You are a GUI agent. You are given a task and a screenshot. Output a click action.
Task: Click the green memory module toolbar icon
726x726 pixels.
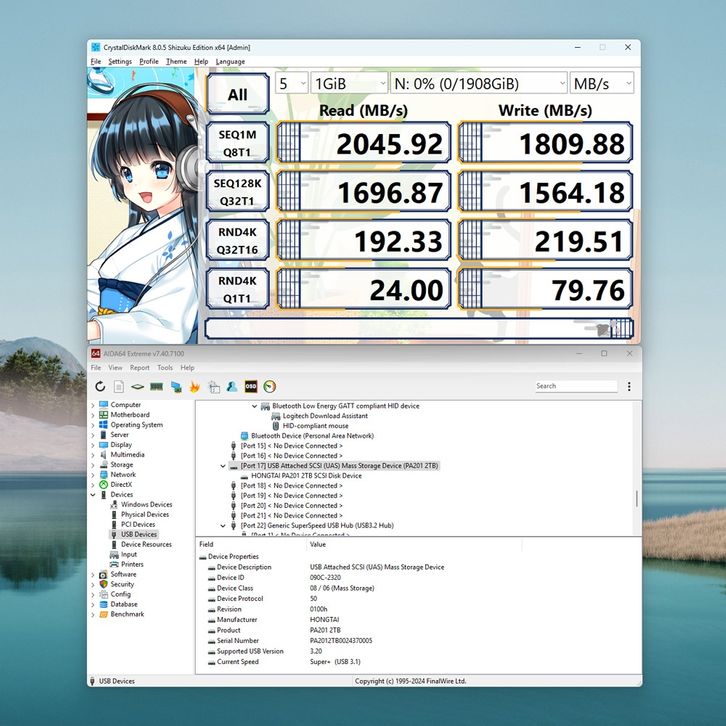coord(156,386)
